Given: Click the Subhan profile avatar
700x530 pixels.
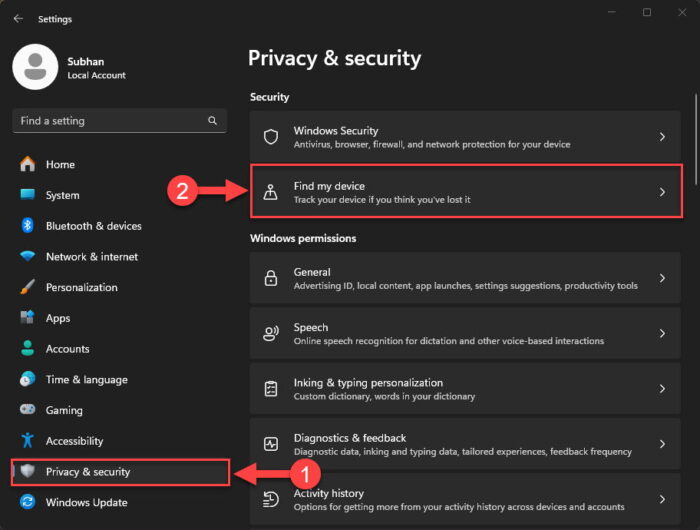Looking at the screenshot, I should 35,67.
